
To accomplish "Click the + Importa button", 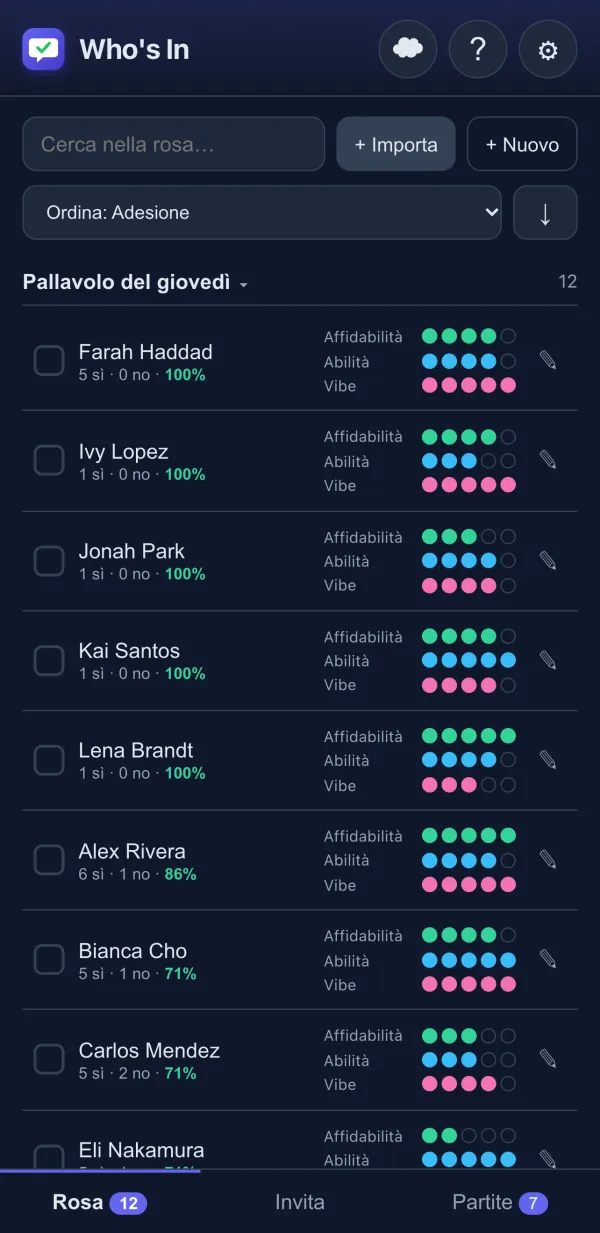I will pyautogui.click(x=396, y=144).
